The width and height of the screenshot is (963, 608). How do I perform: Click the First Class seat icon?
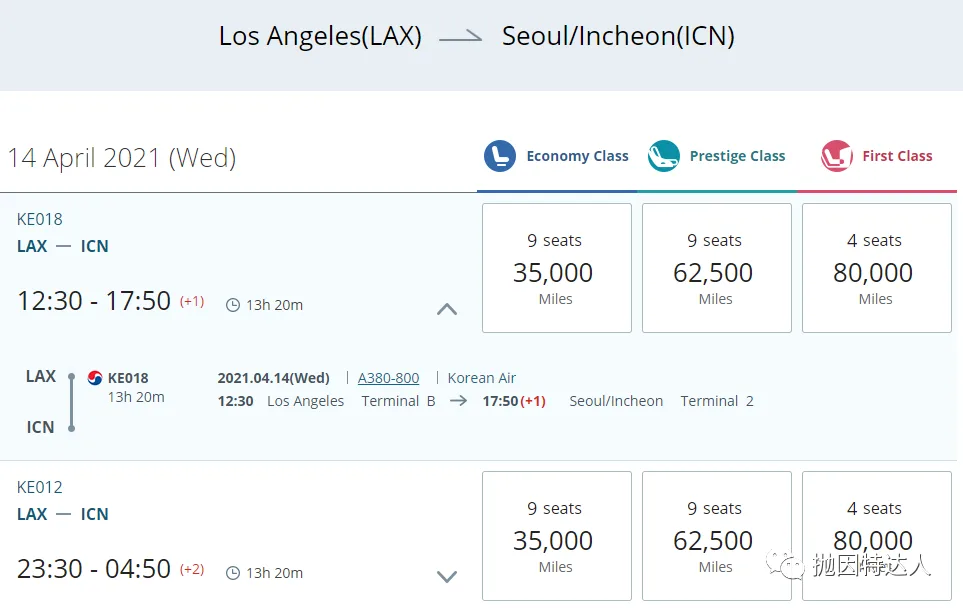click(836, 156)
